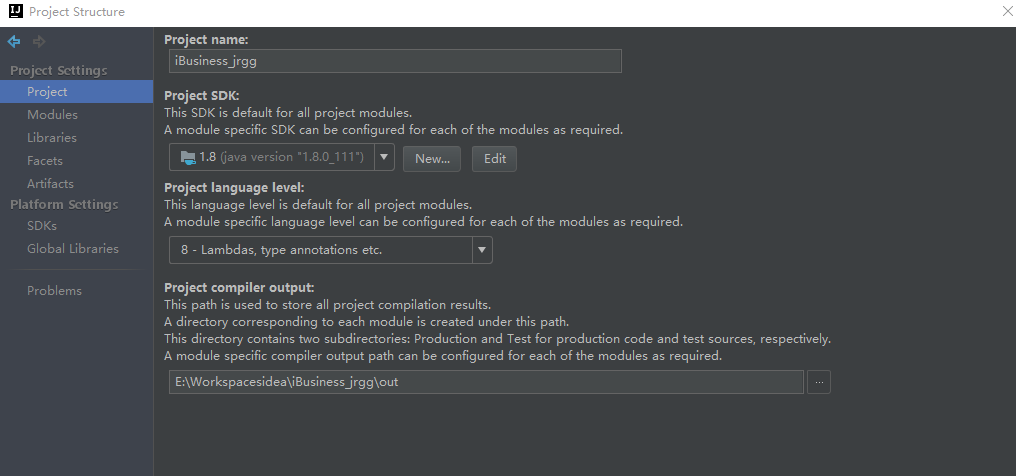1016x476 pixels.
Task: Browse for compiler output path (...)
Action: (x=819, y=382)
